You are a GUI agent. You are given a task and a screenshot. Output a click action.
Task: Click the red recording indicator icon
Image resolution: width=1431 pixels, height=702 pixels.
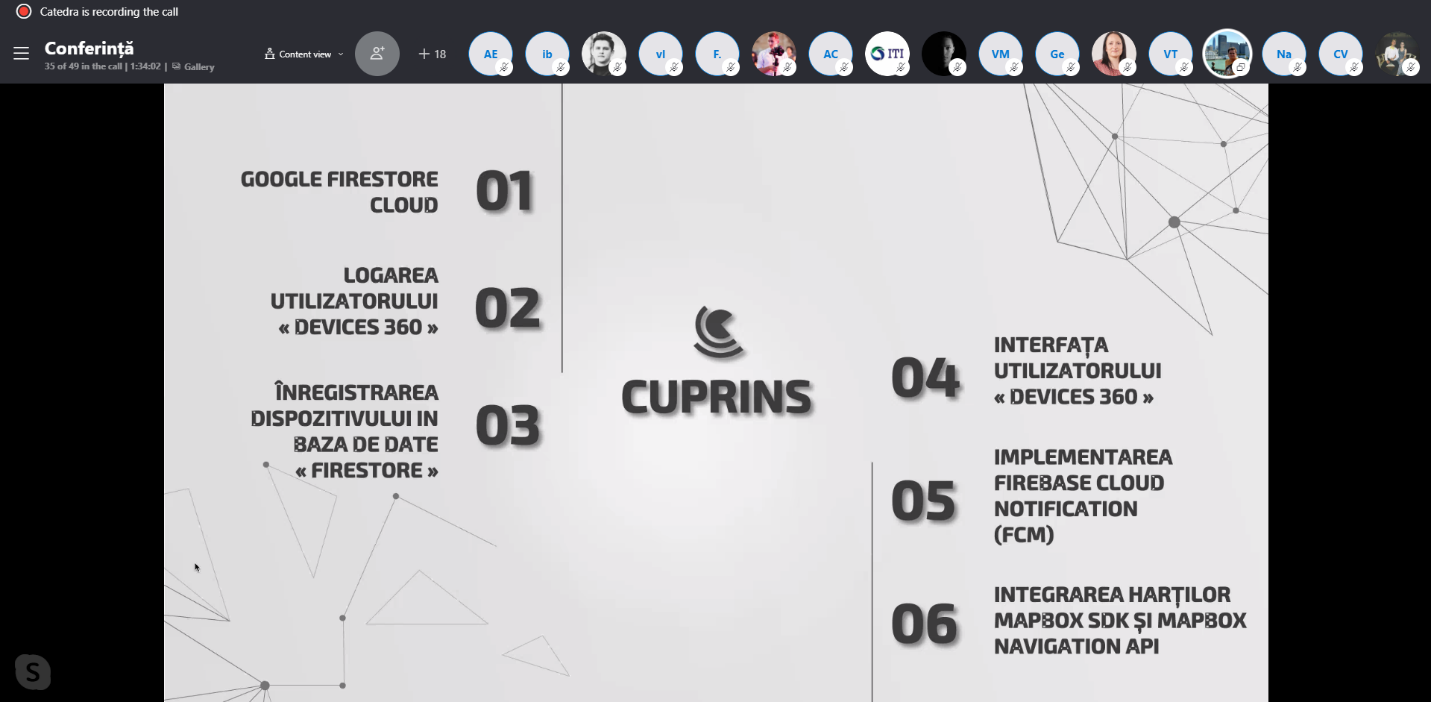point(23,12)
